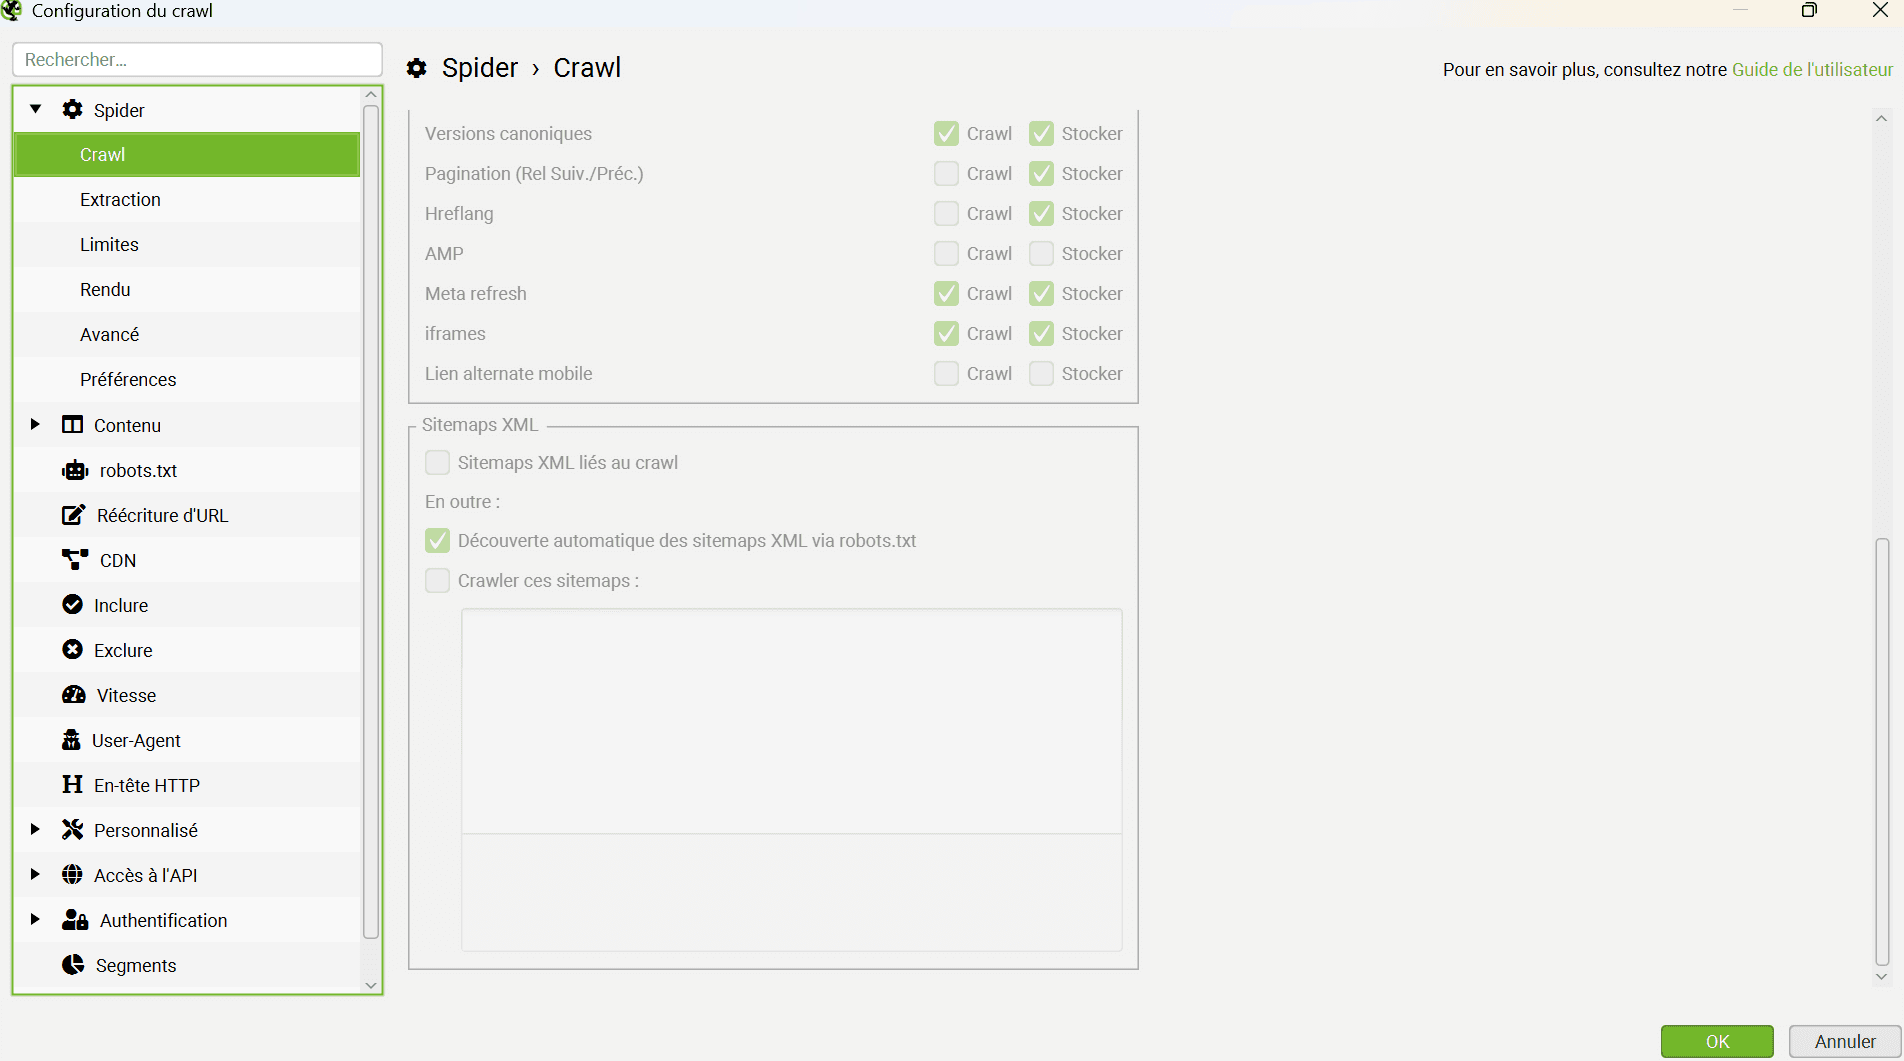
Task: Click the Exclure cross icon
Action: tap(72, 650)
